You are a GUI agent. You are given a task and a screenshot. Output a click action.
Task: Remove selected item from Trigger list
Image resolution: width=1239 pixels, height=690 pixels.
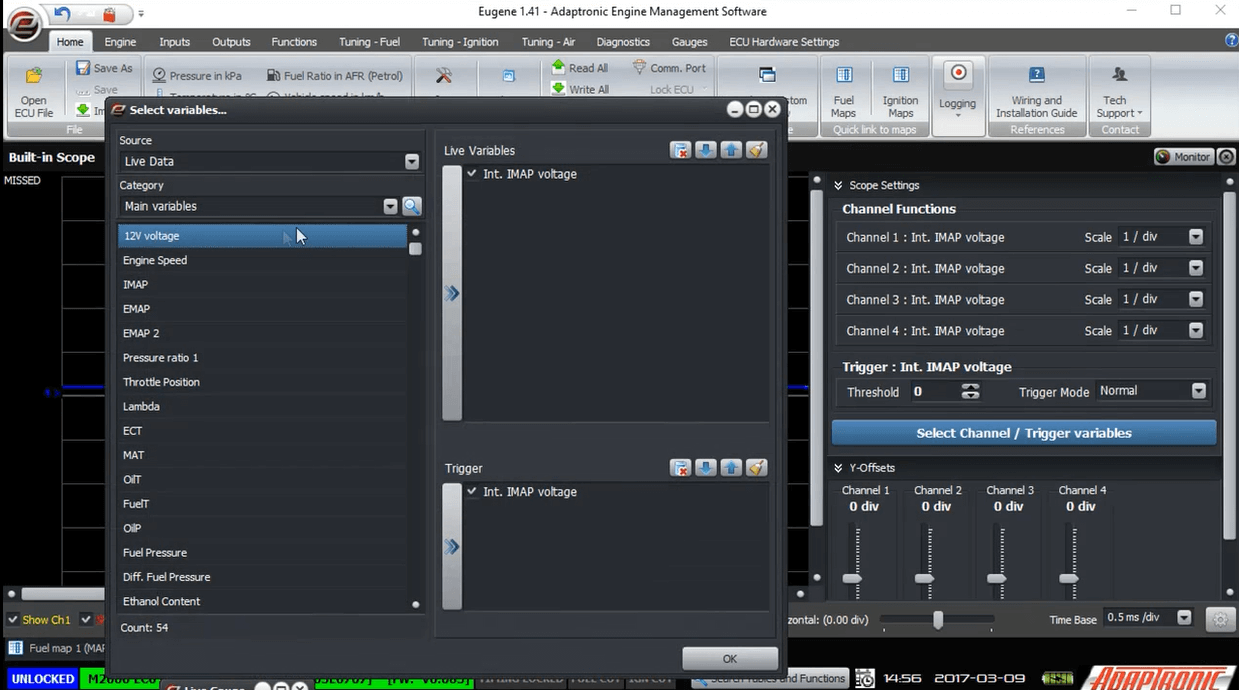[x=680, y=468]
